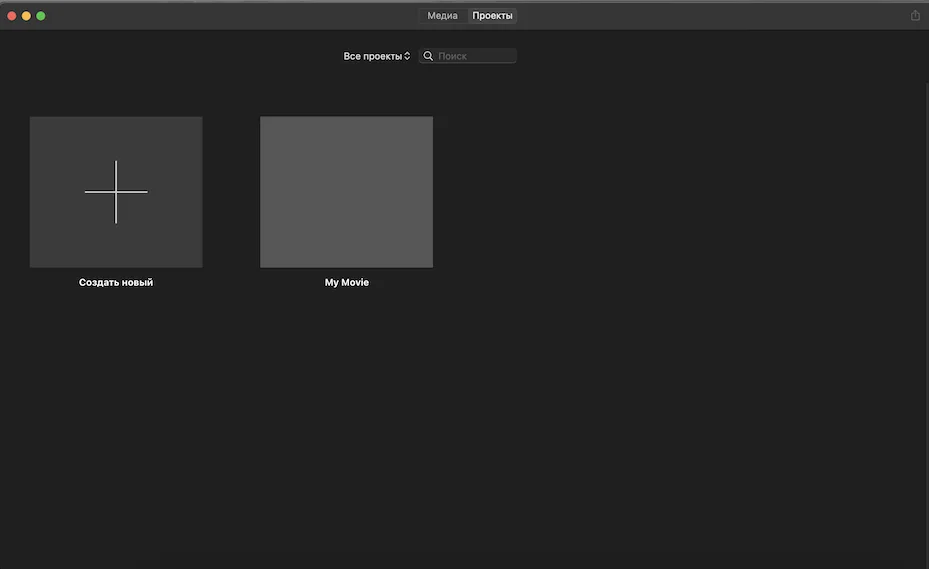
Task: Click the Создать новый label
Action: (x=116, y=283)
